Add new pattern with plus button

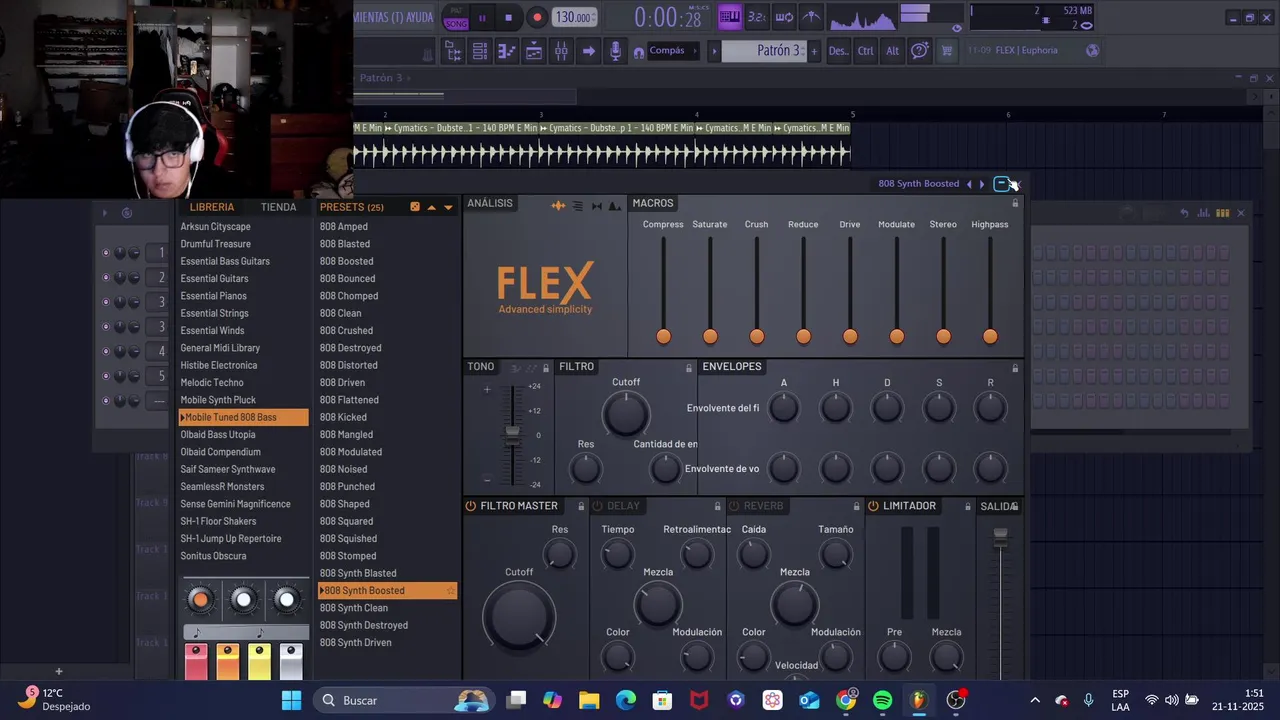(814, 51)
